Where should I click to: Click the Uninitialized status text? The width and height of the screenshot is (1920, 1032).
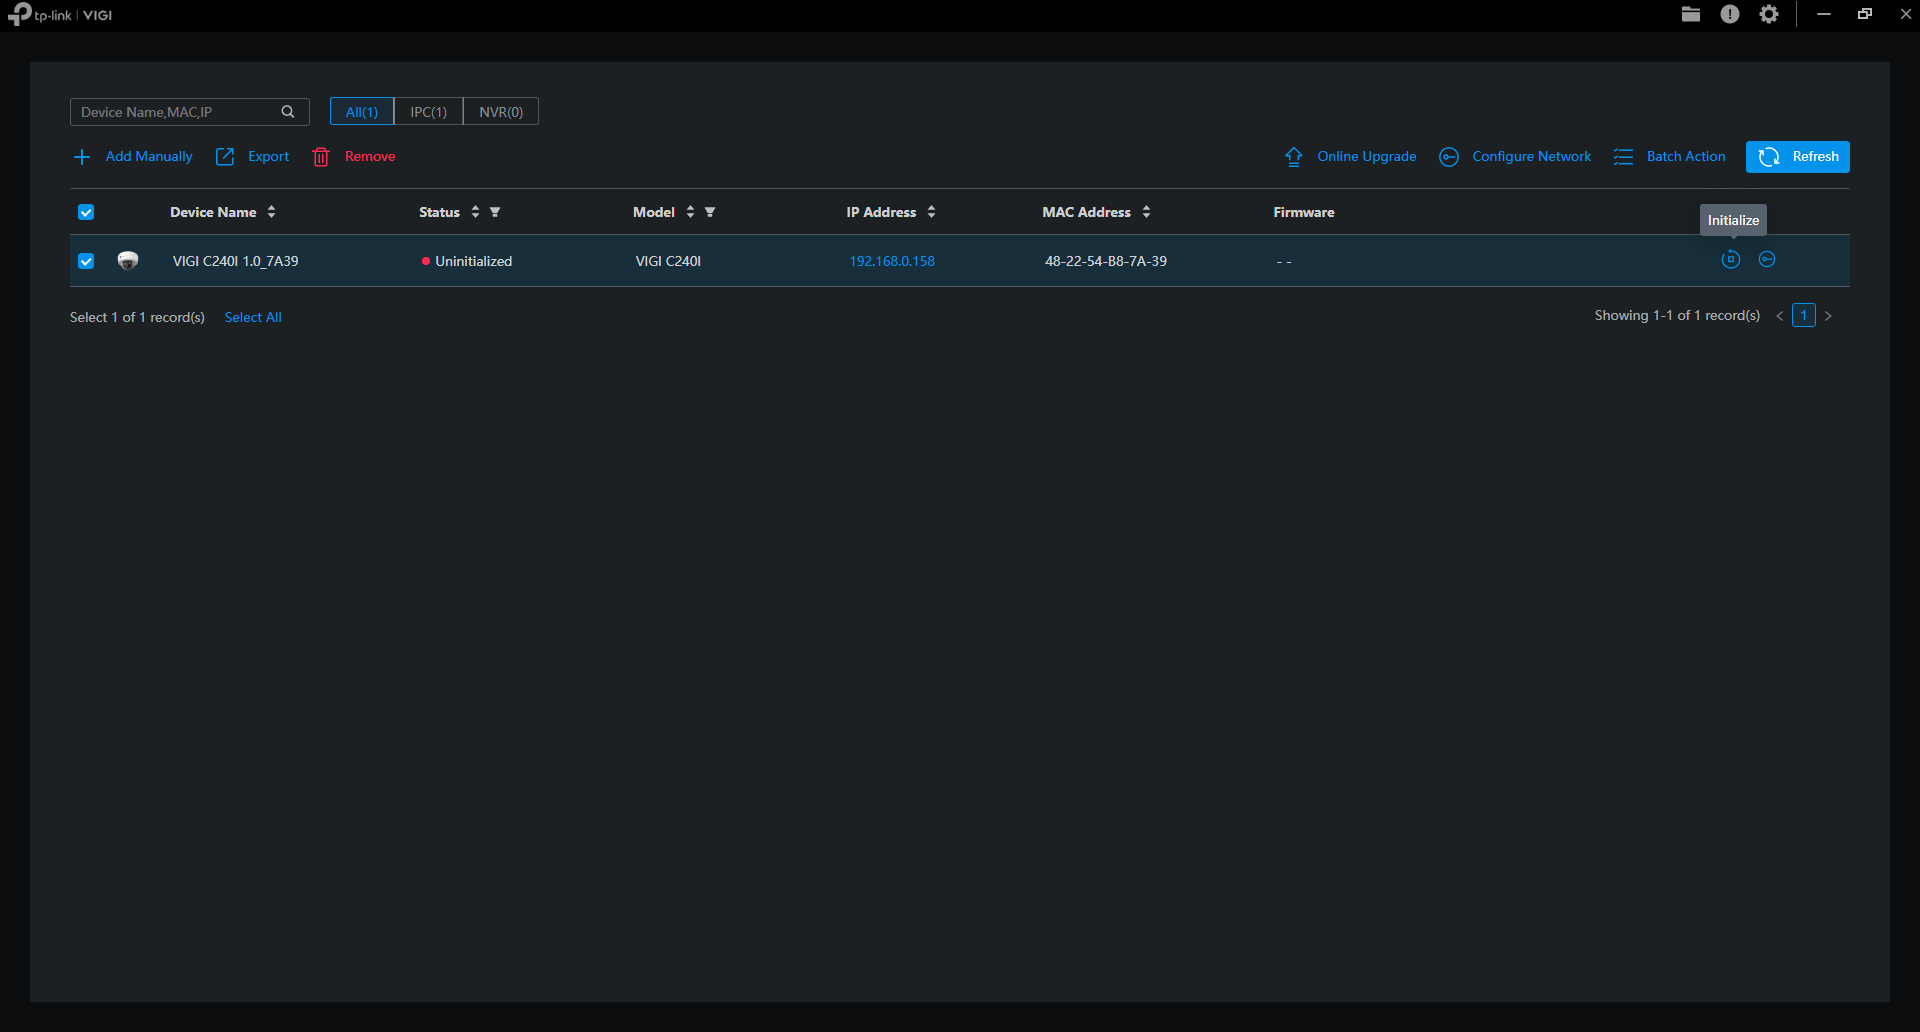pos(474,261)
